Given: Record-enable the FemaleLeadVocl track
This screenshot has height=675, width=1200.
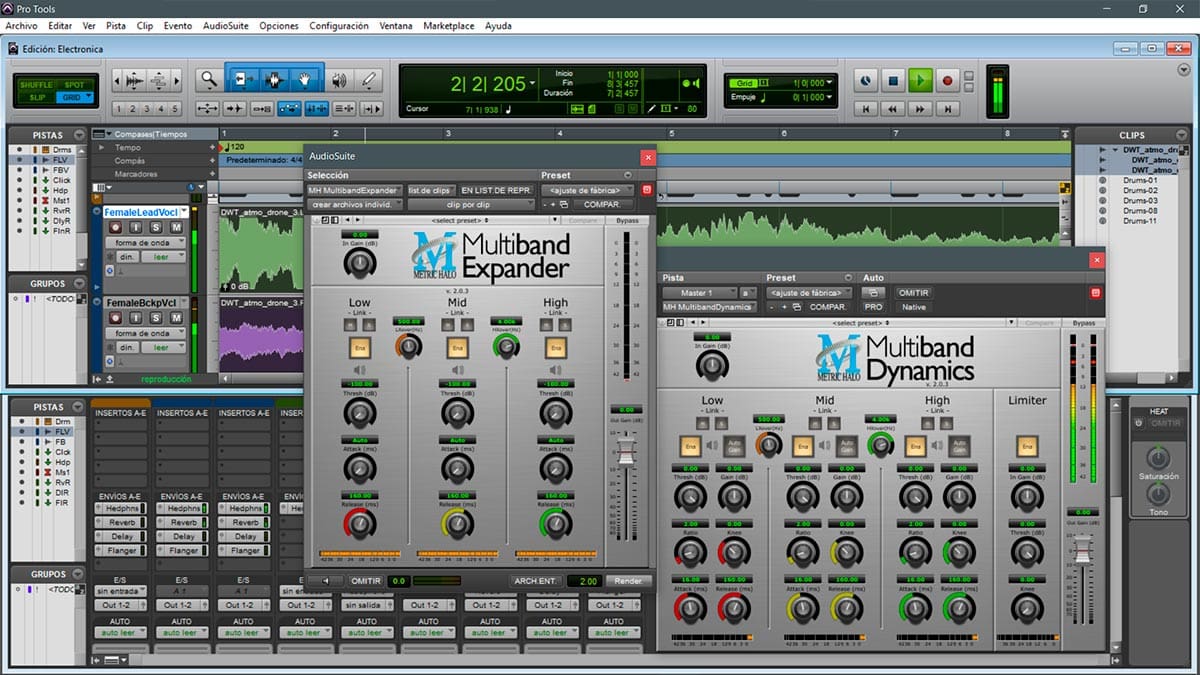Looking at the screenshot, I should tap(115, 228).
